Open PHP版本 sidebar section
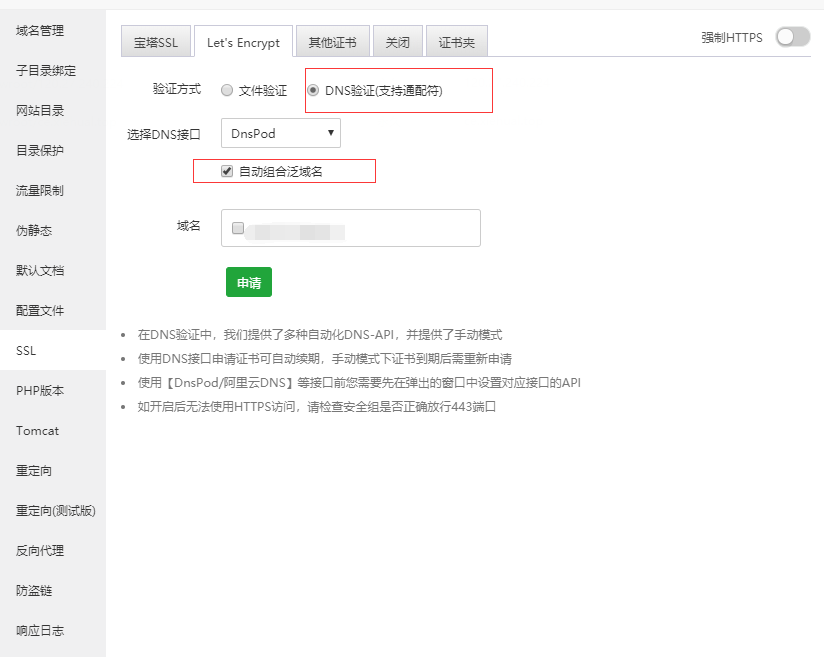824x657 pixels. pos(40,391)
